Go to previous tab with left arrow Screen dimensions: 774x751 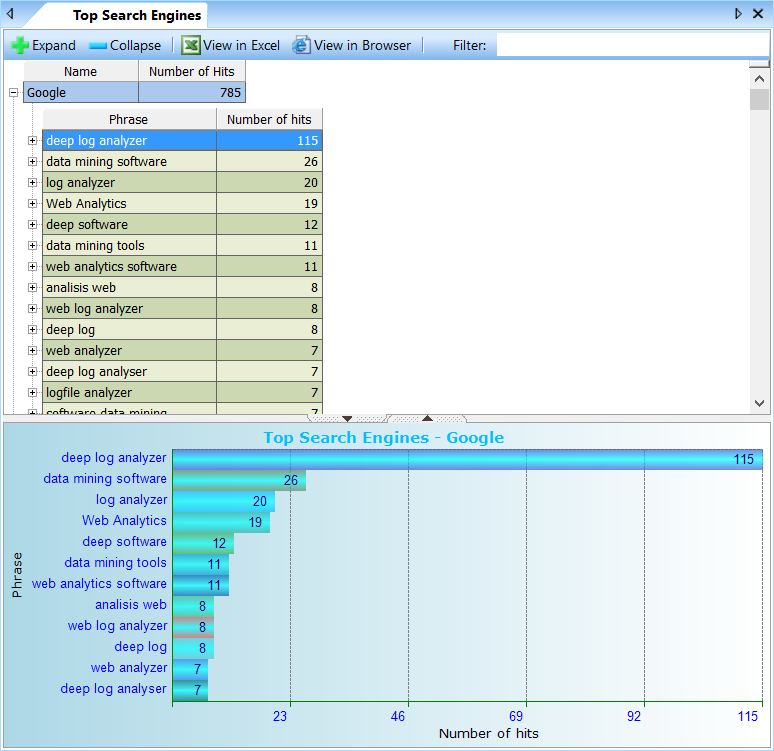(10, 13)
